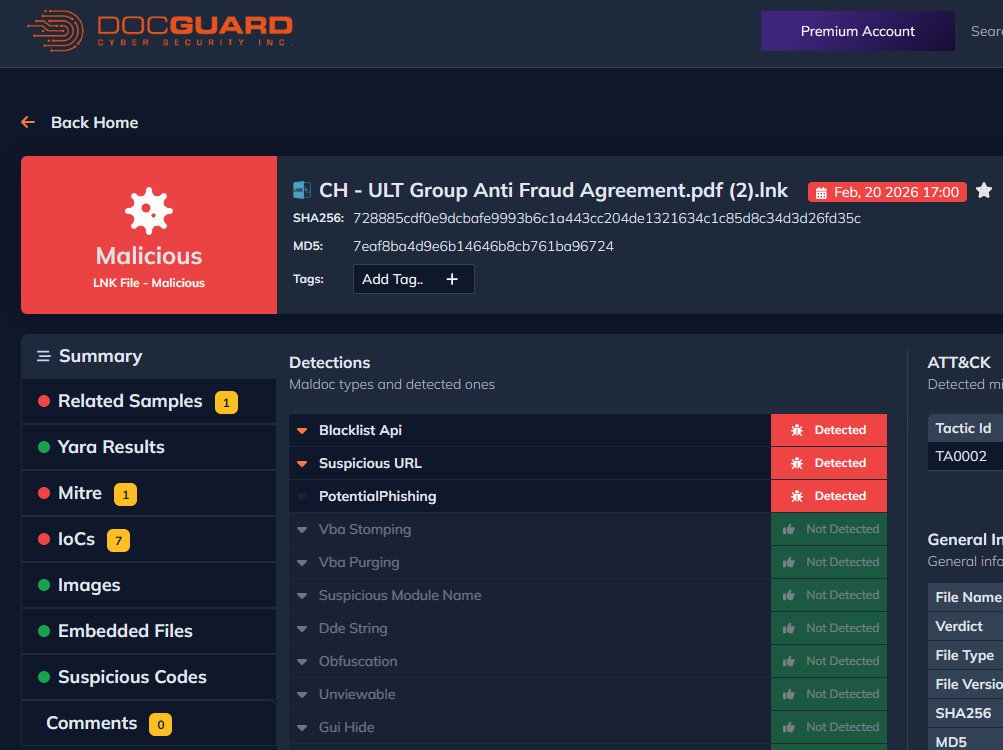Click the Comments count badge 0
This screenshot has width=1003, height=750.
coord(161,724)
